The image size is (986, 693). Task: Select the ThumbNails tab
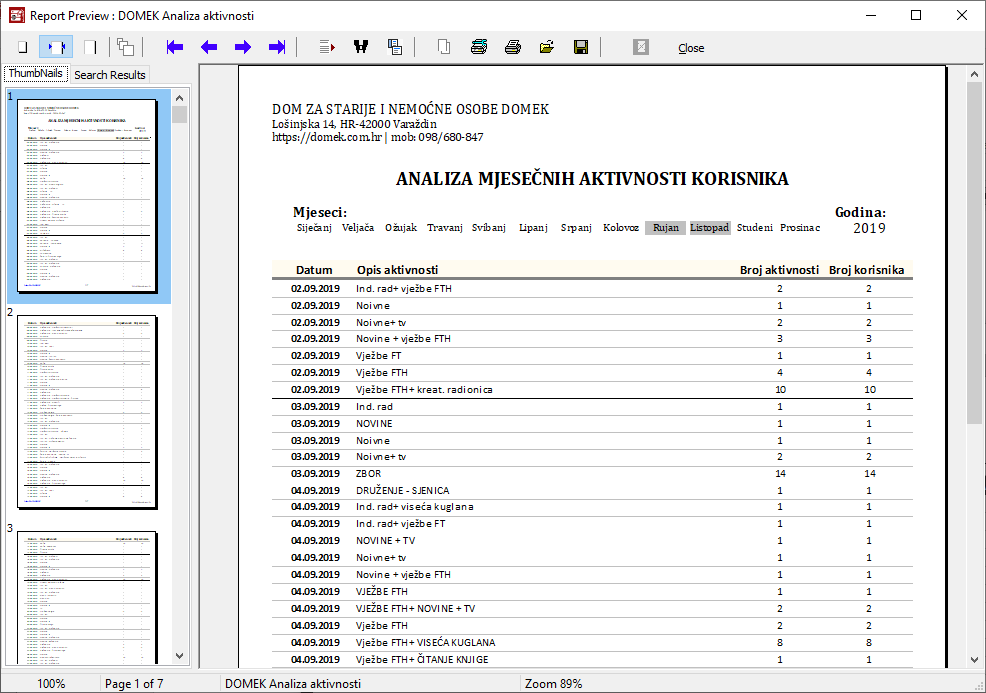36,74
